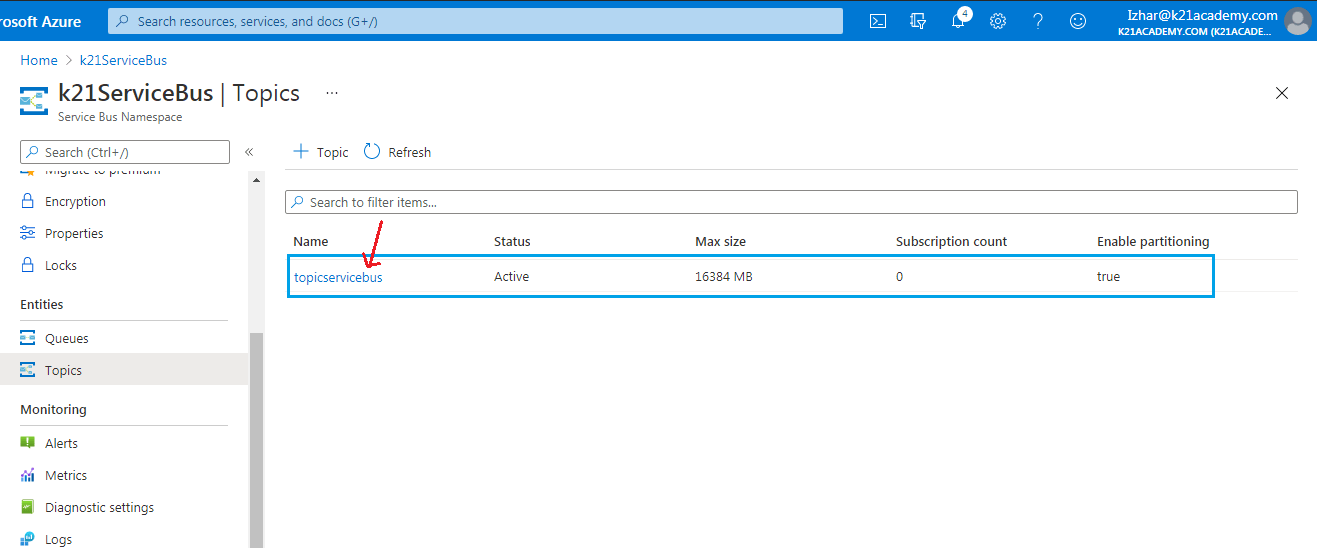The image size is (1317, 548).
Task: Click the user account avatar
Action: (1297, 21)
